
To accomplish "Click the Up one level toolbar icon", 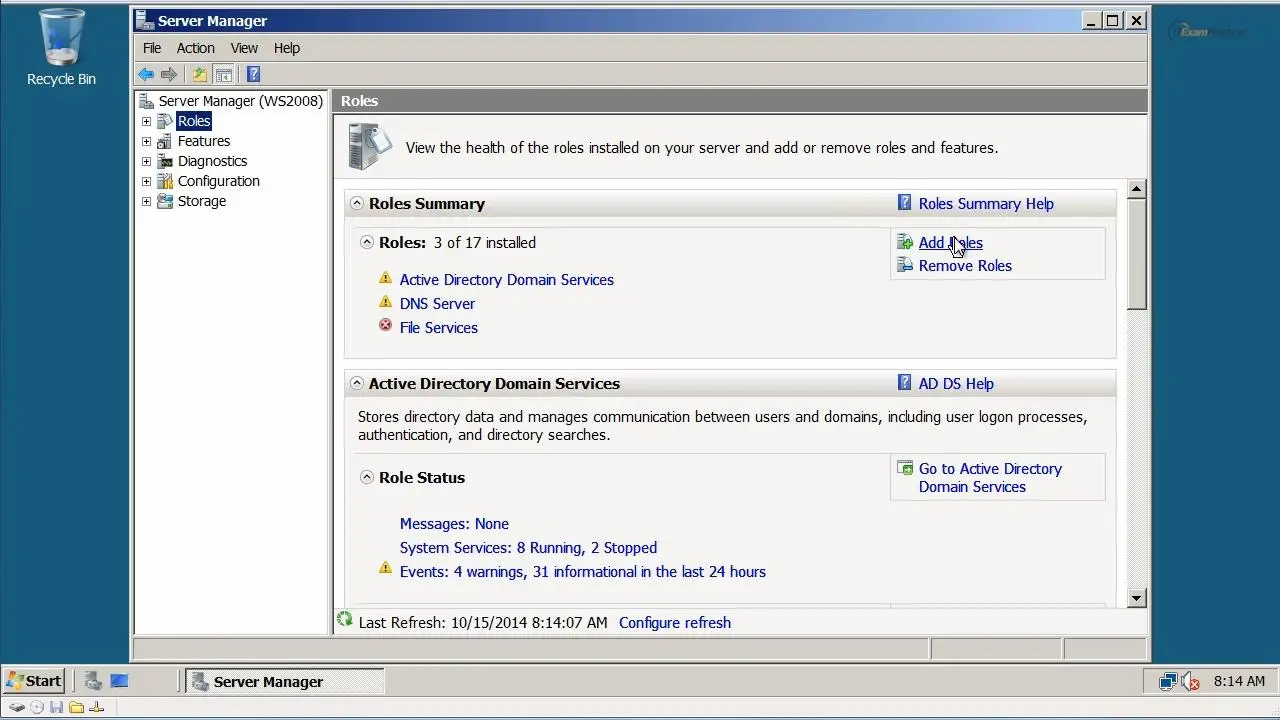I will pos(200,74).
